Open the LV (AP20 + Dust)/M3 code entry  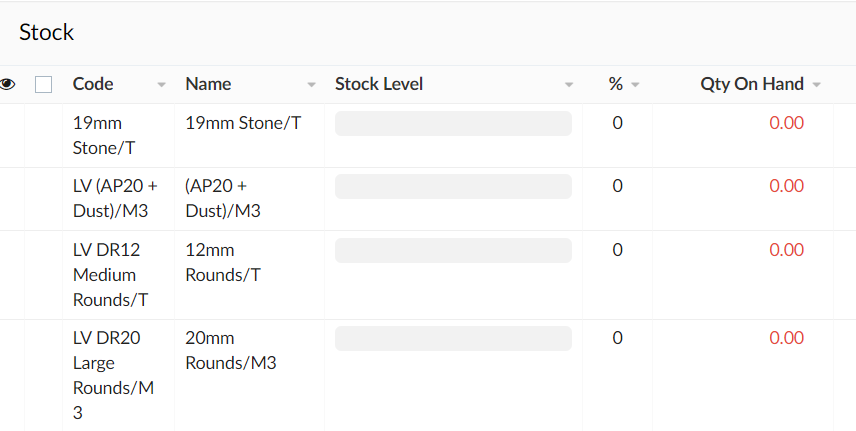coord(115,198)
